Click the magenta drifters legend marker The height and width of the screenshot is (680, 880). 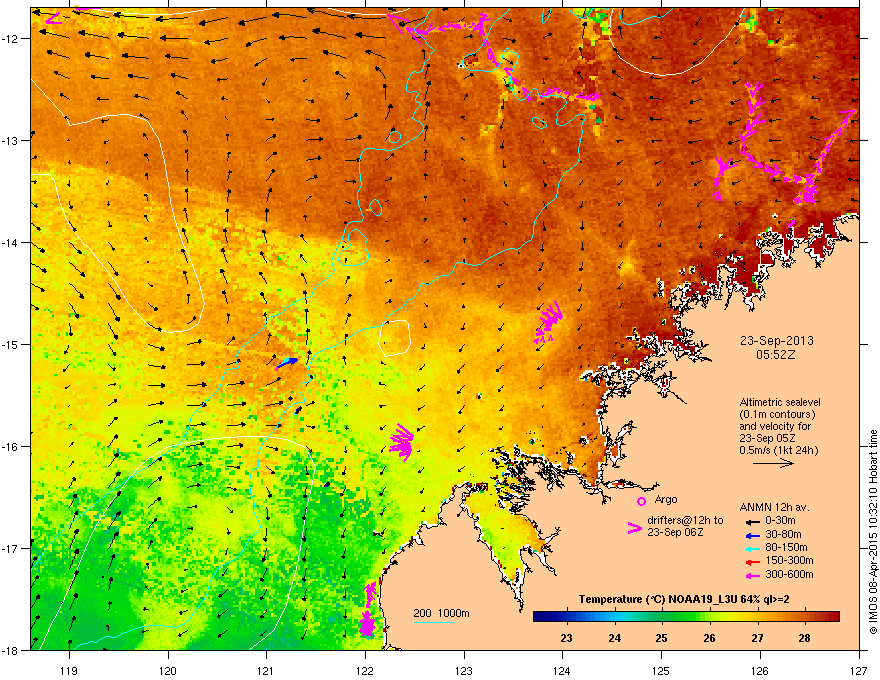(634, 527)
